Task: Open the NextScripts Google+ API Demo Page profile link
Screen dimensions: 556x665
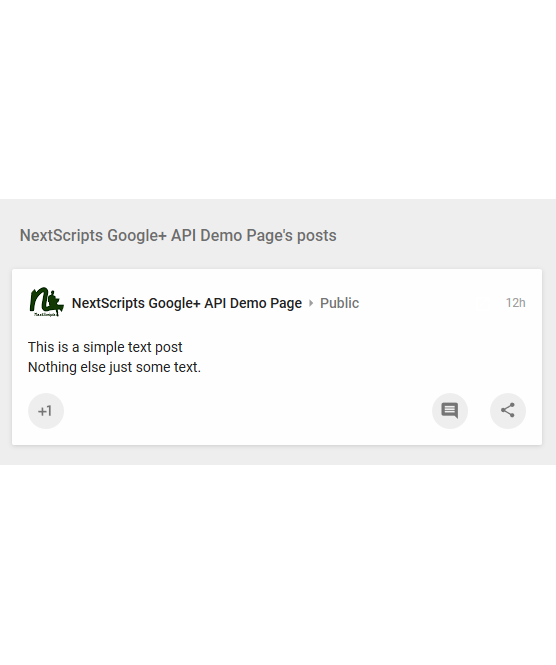Action: coord(187,303)
